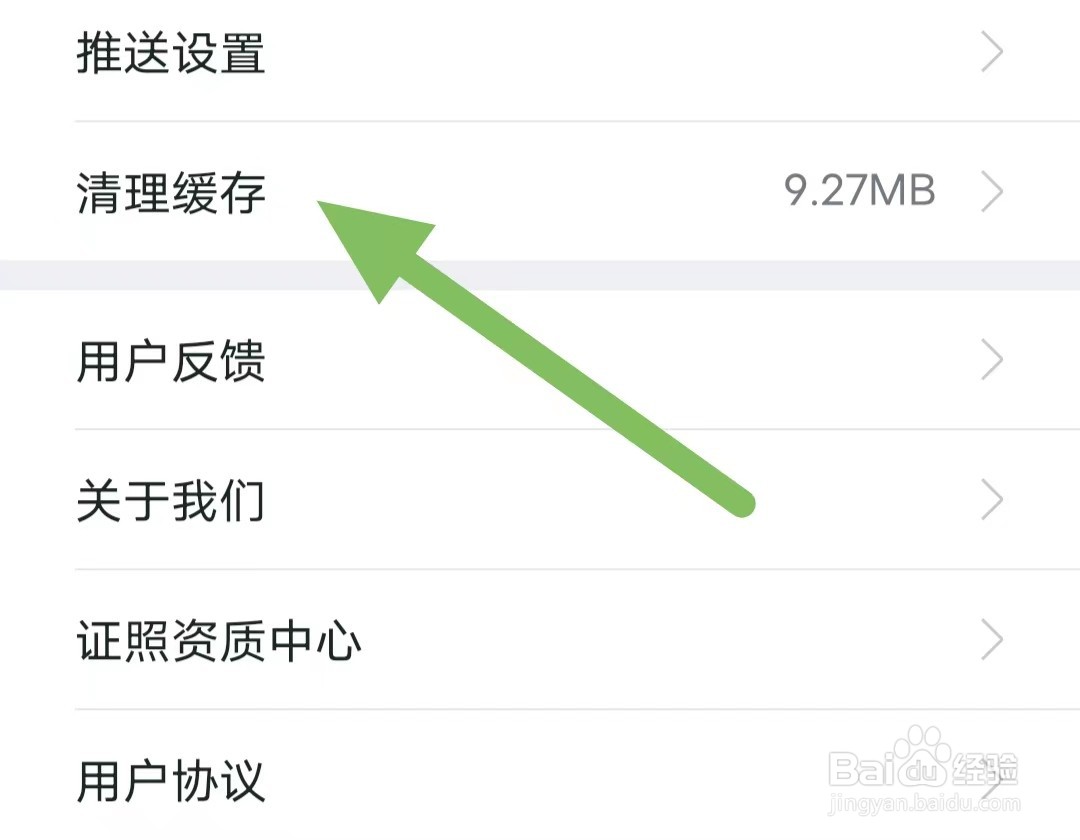
Task: Click the chevron beside 9.27MB
Action: [x=992, y=192]
